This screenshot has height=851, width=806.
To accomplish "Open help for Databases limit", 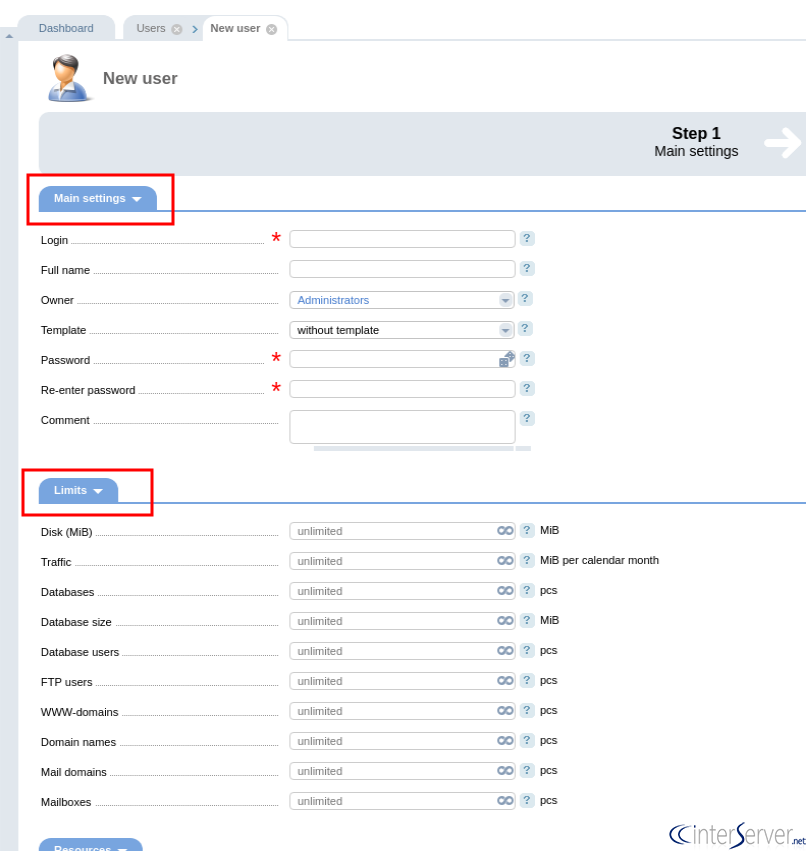I will 526,590.
